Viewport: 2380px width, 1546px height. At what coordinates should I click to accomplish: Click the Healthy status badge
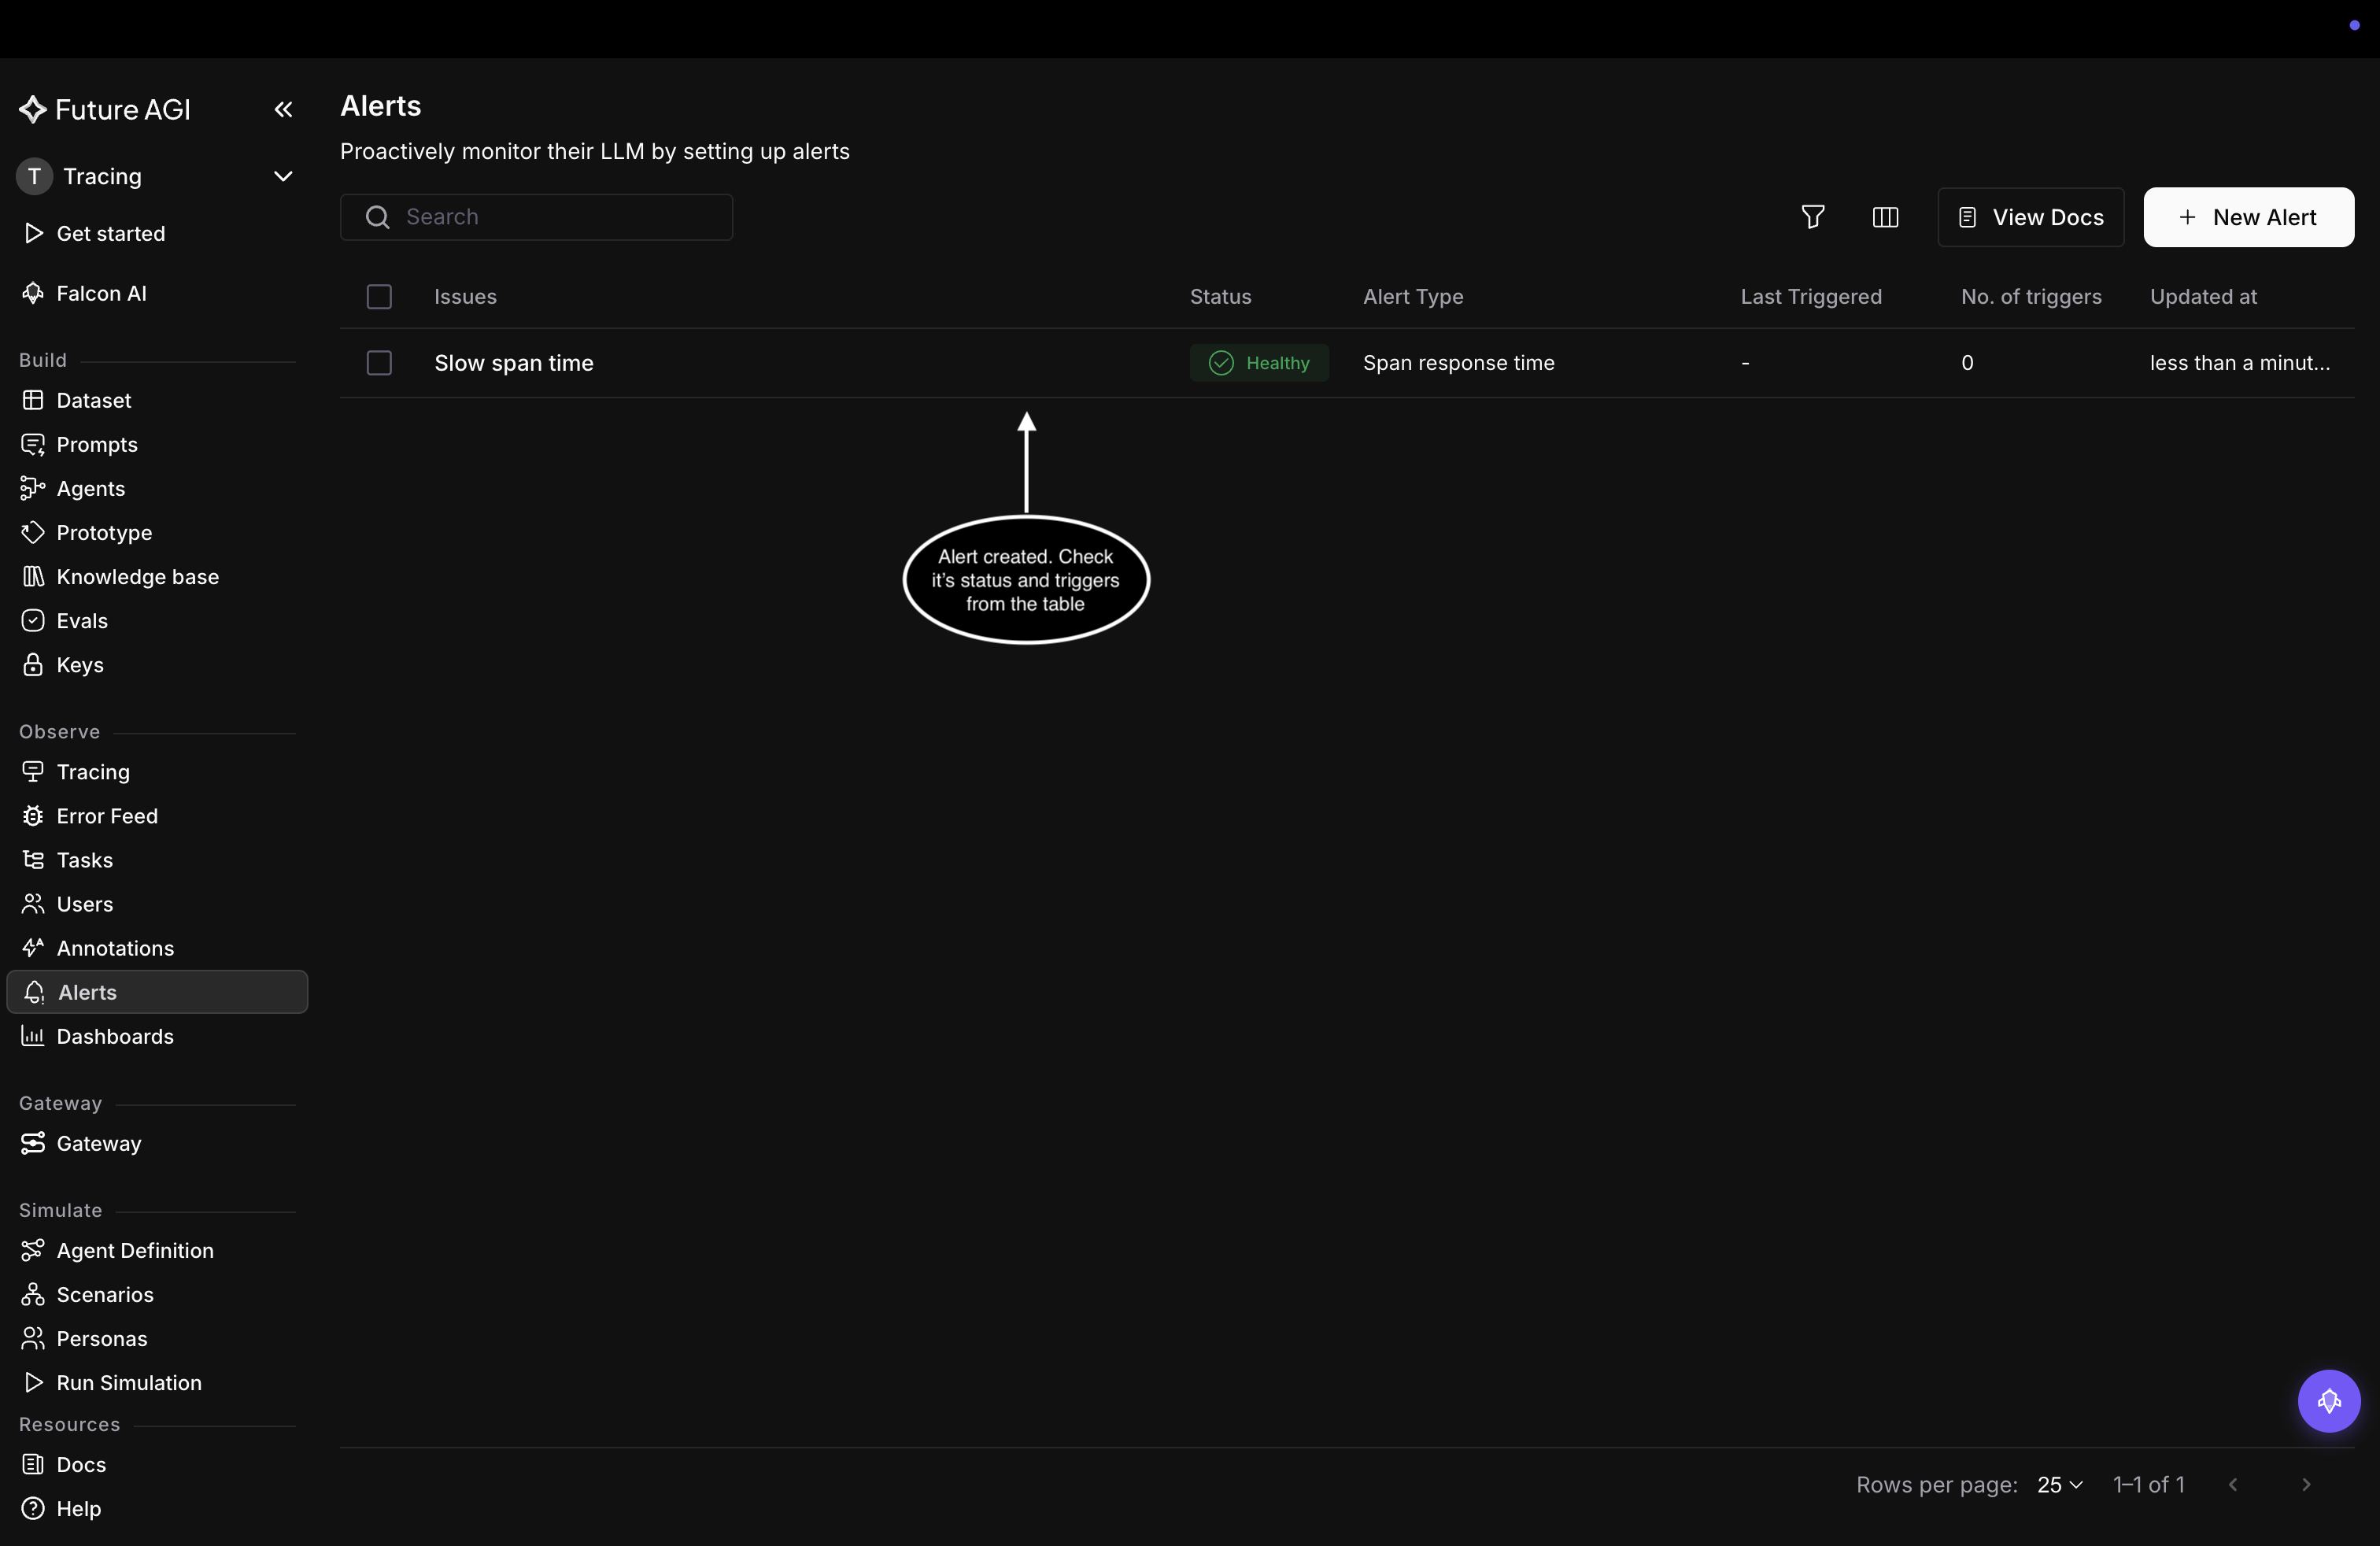pyautogui.click(x=1259, y=362)
